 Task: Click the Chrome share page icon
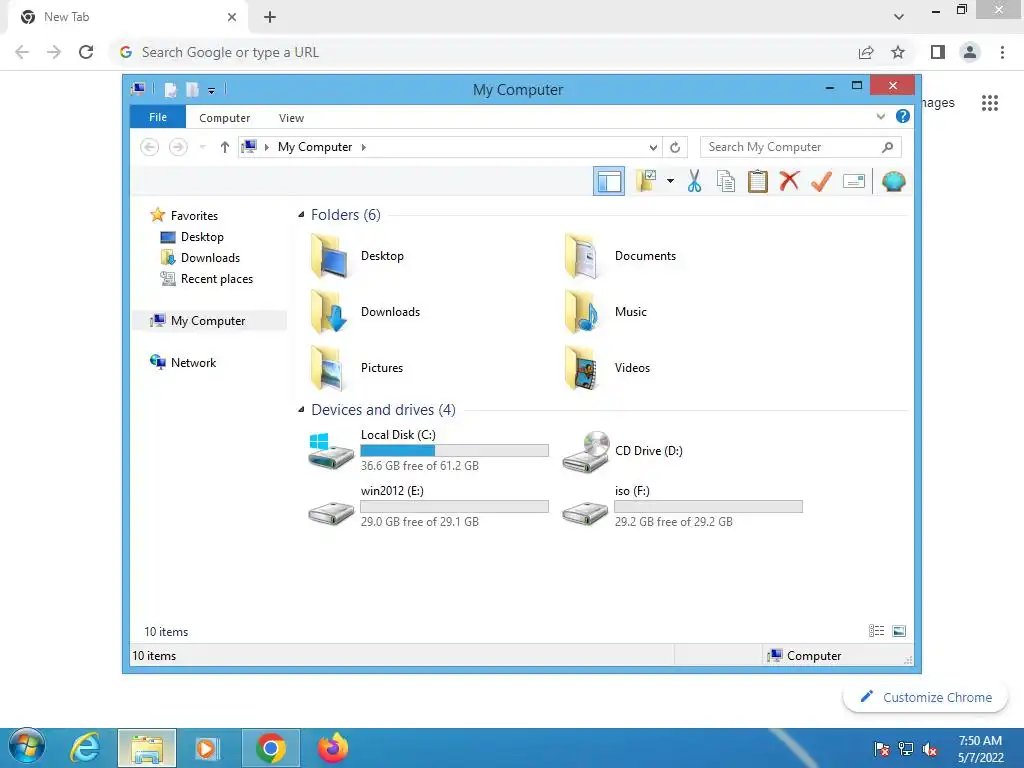[866, 52]
